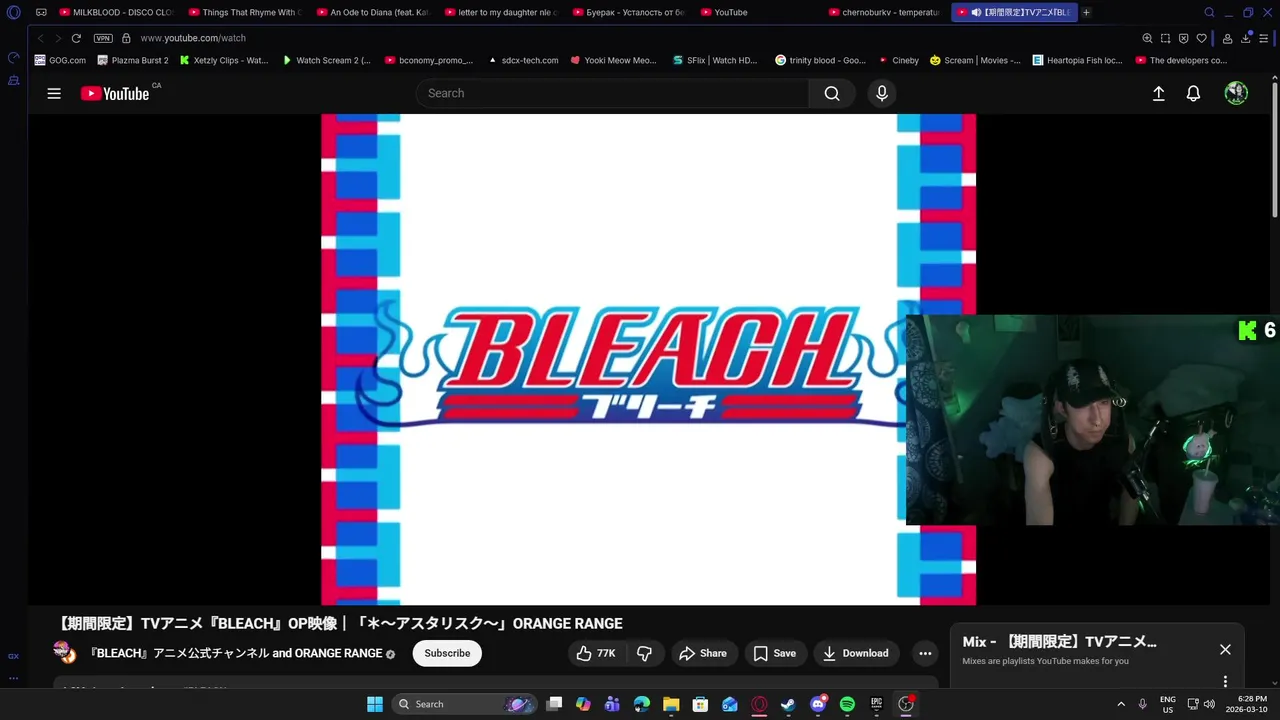Viewport: 1280px width, 720px height.
Task: Open the BLEACH anime official channel name
Action: (237, 653)
